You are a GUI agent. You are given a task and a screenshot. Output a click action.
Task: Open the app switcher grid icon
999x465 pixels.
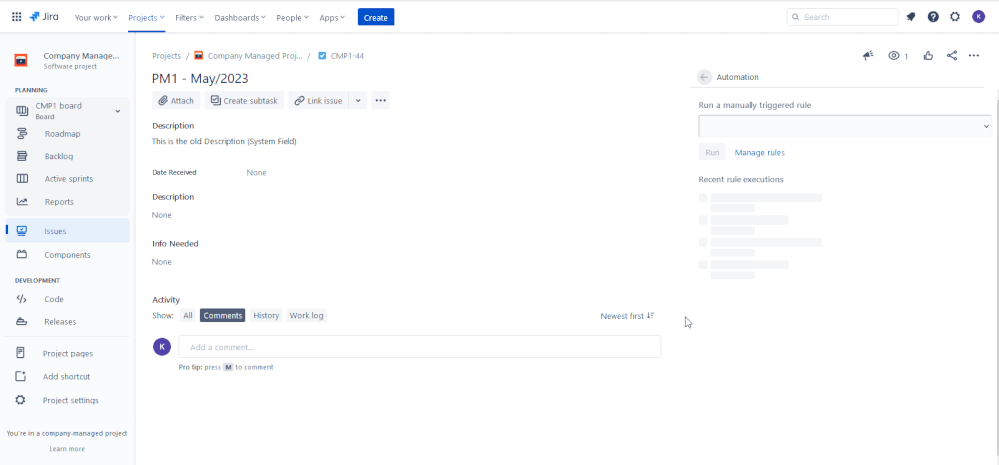coord(17,17)
